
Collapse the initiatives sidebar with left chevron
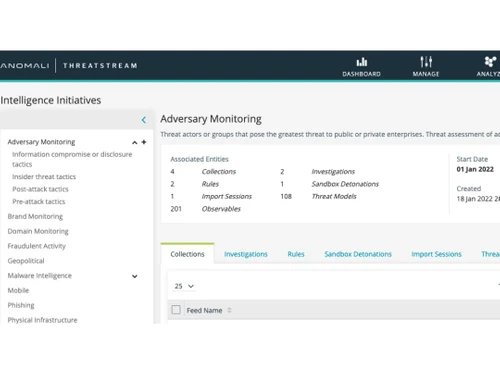144,120
